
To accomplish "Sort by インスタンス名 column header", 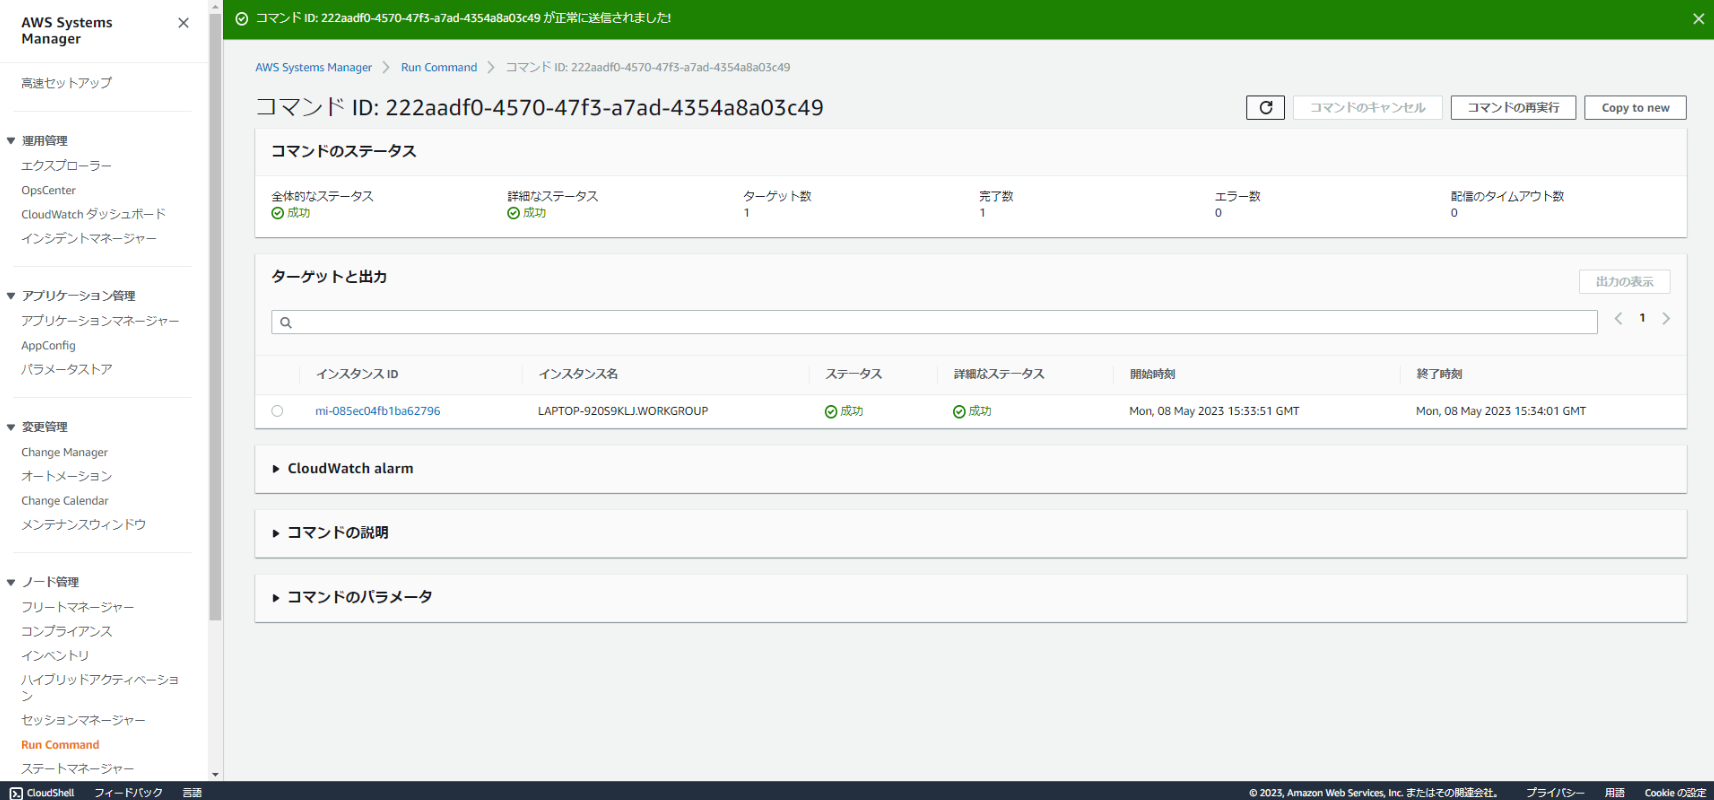I will (578, 374).
